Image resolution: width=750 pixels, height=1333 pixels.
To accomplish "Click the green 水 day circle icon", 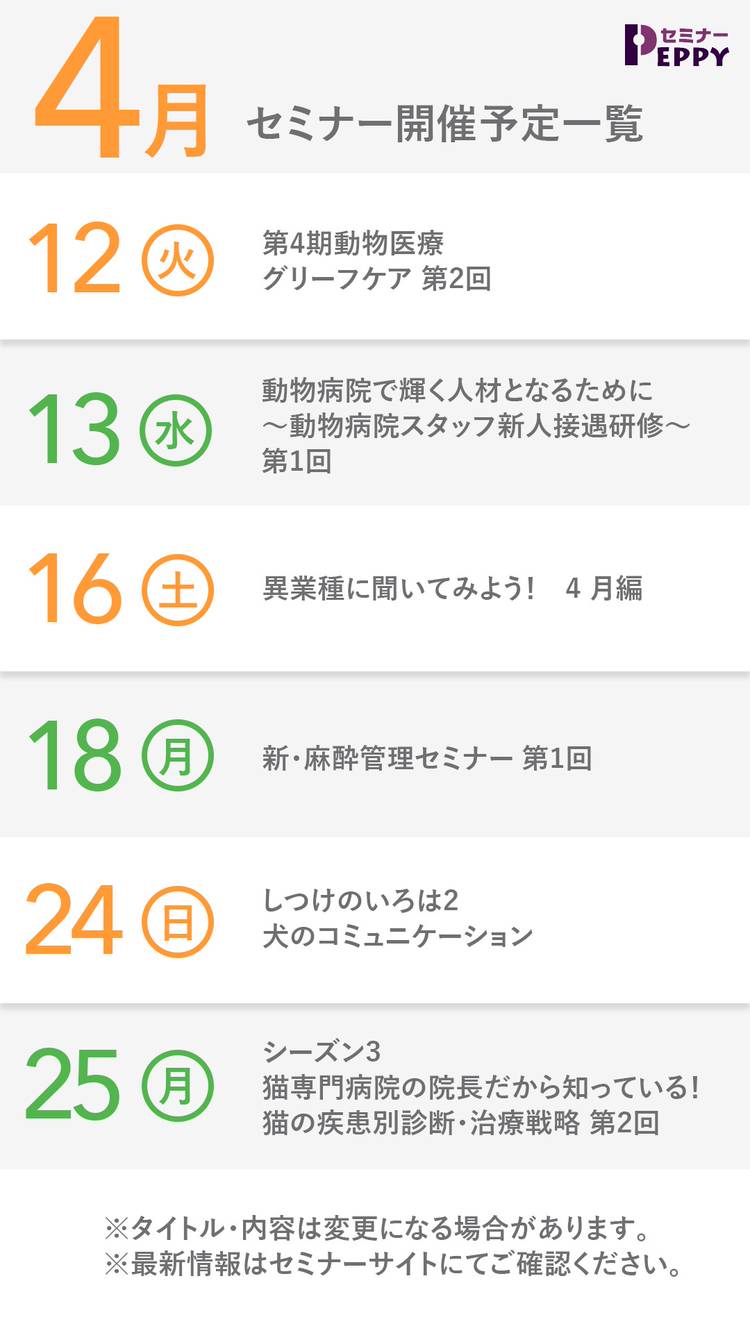I will click(x=177, y=430).
